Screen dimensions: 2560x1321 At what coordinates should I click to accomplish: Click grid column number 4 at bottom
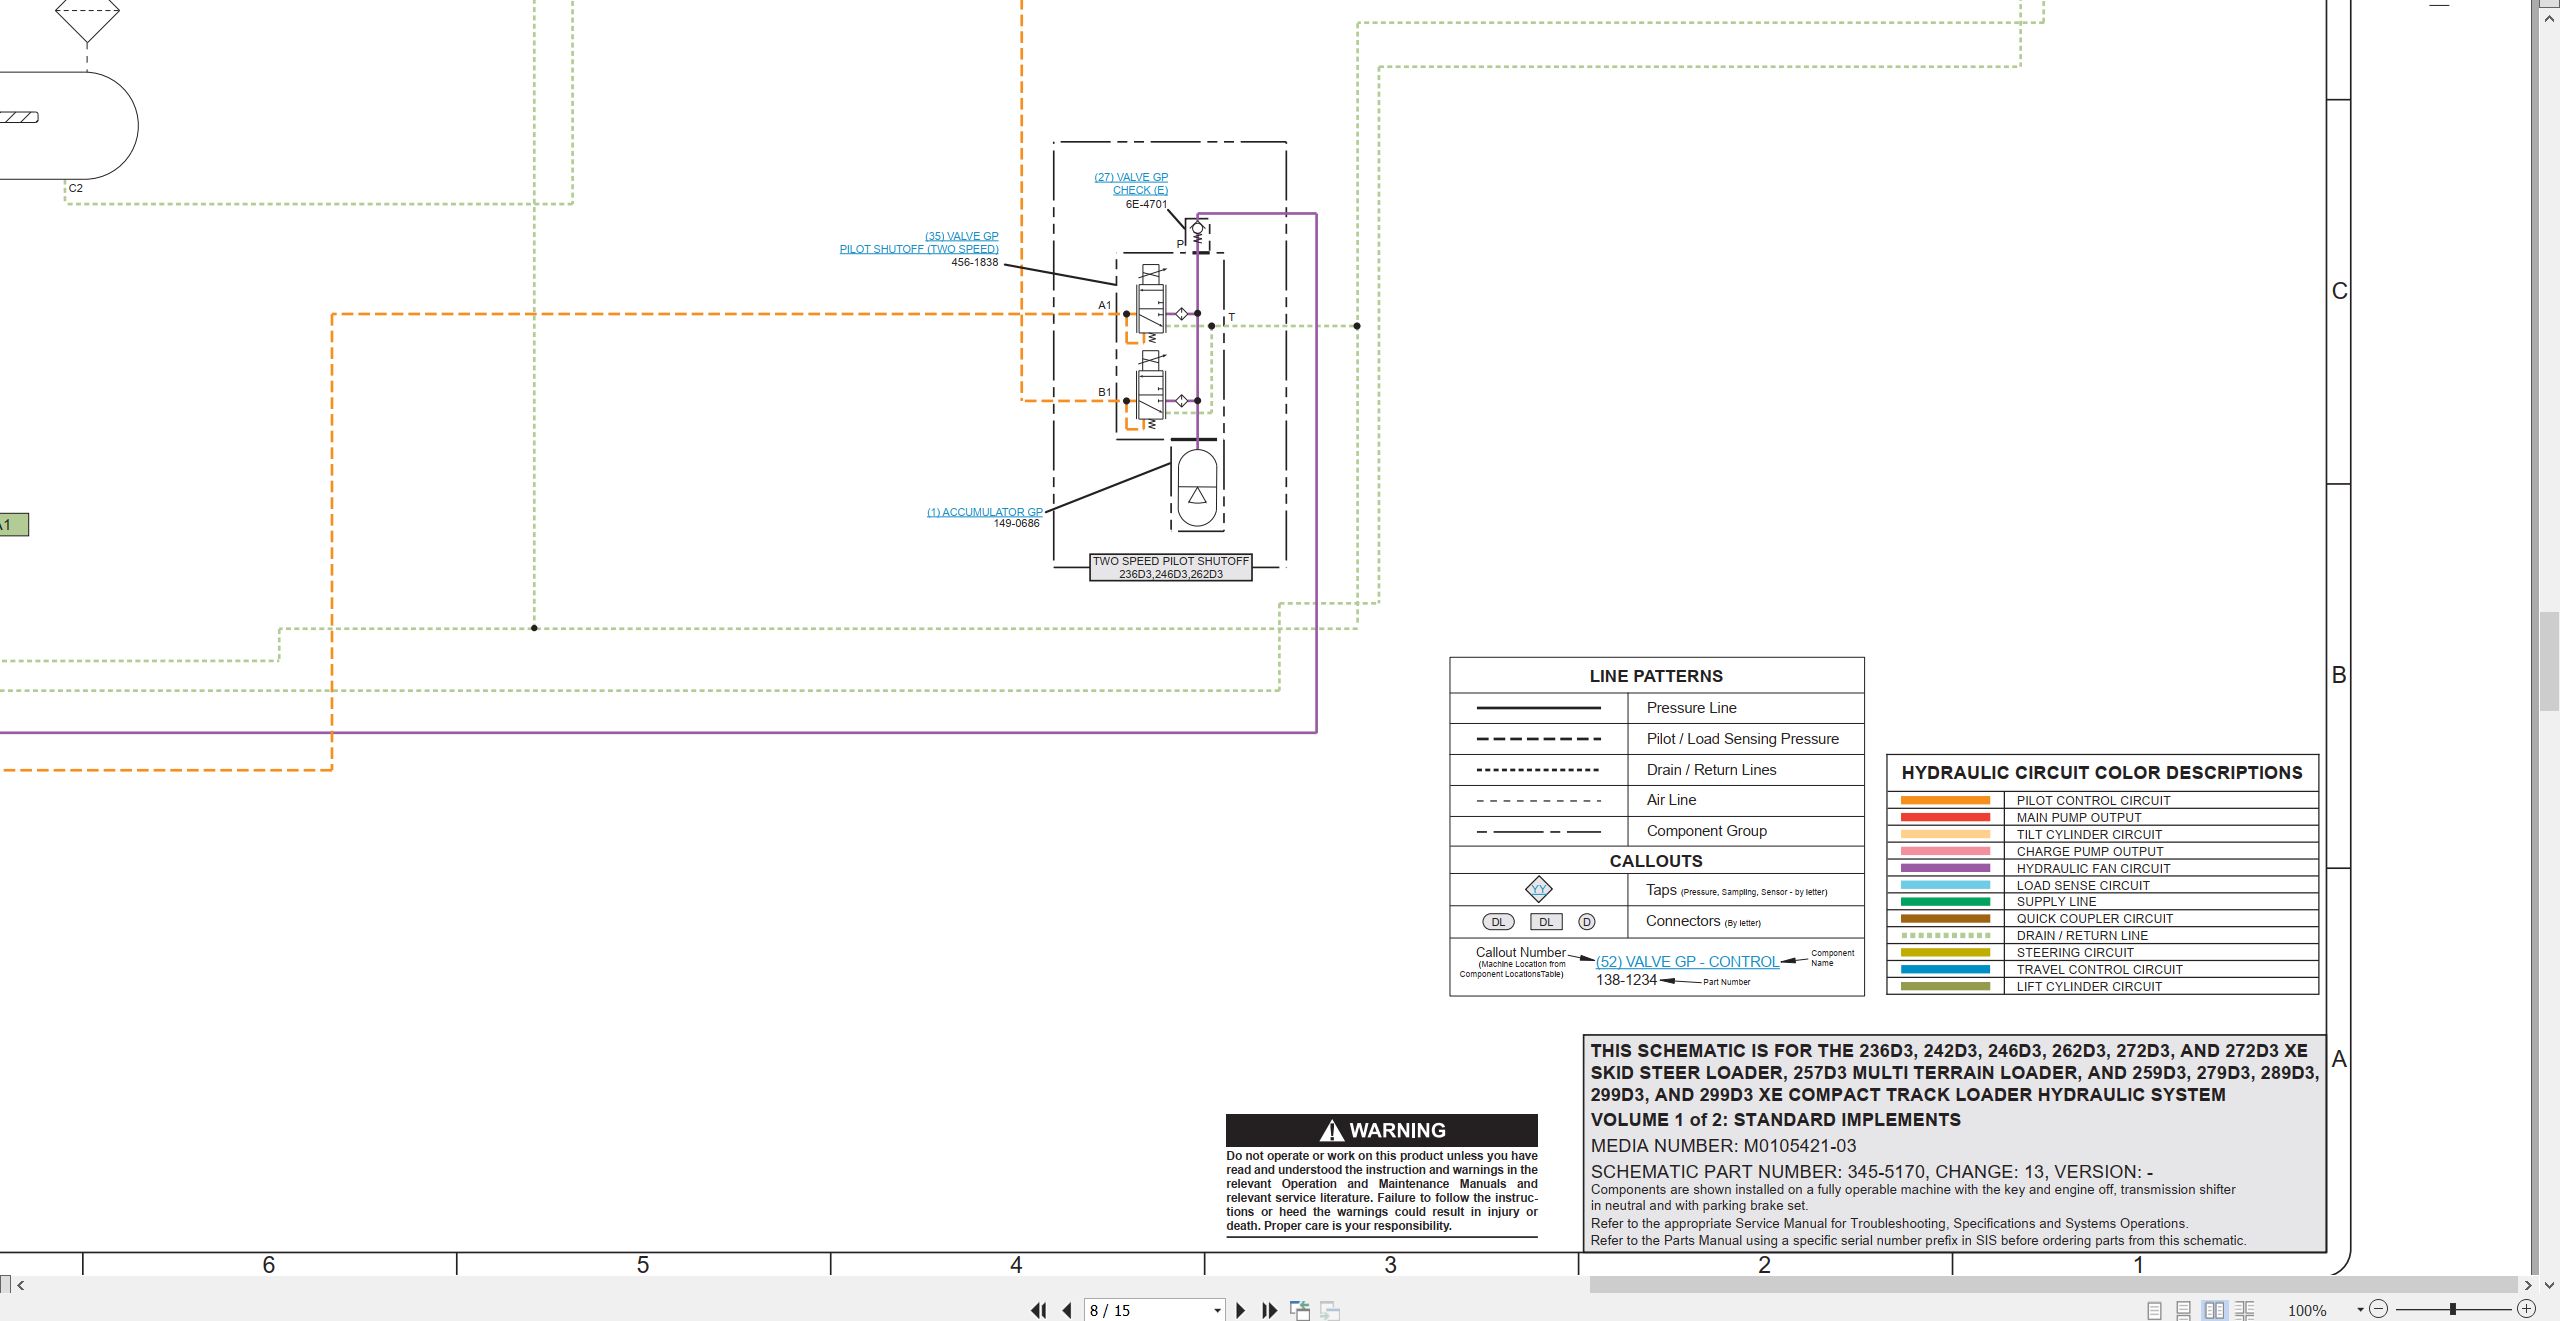[x=1016, y=1265]
